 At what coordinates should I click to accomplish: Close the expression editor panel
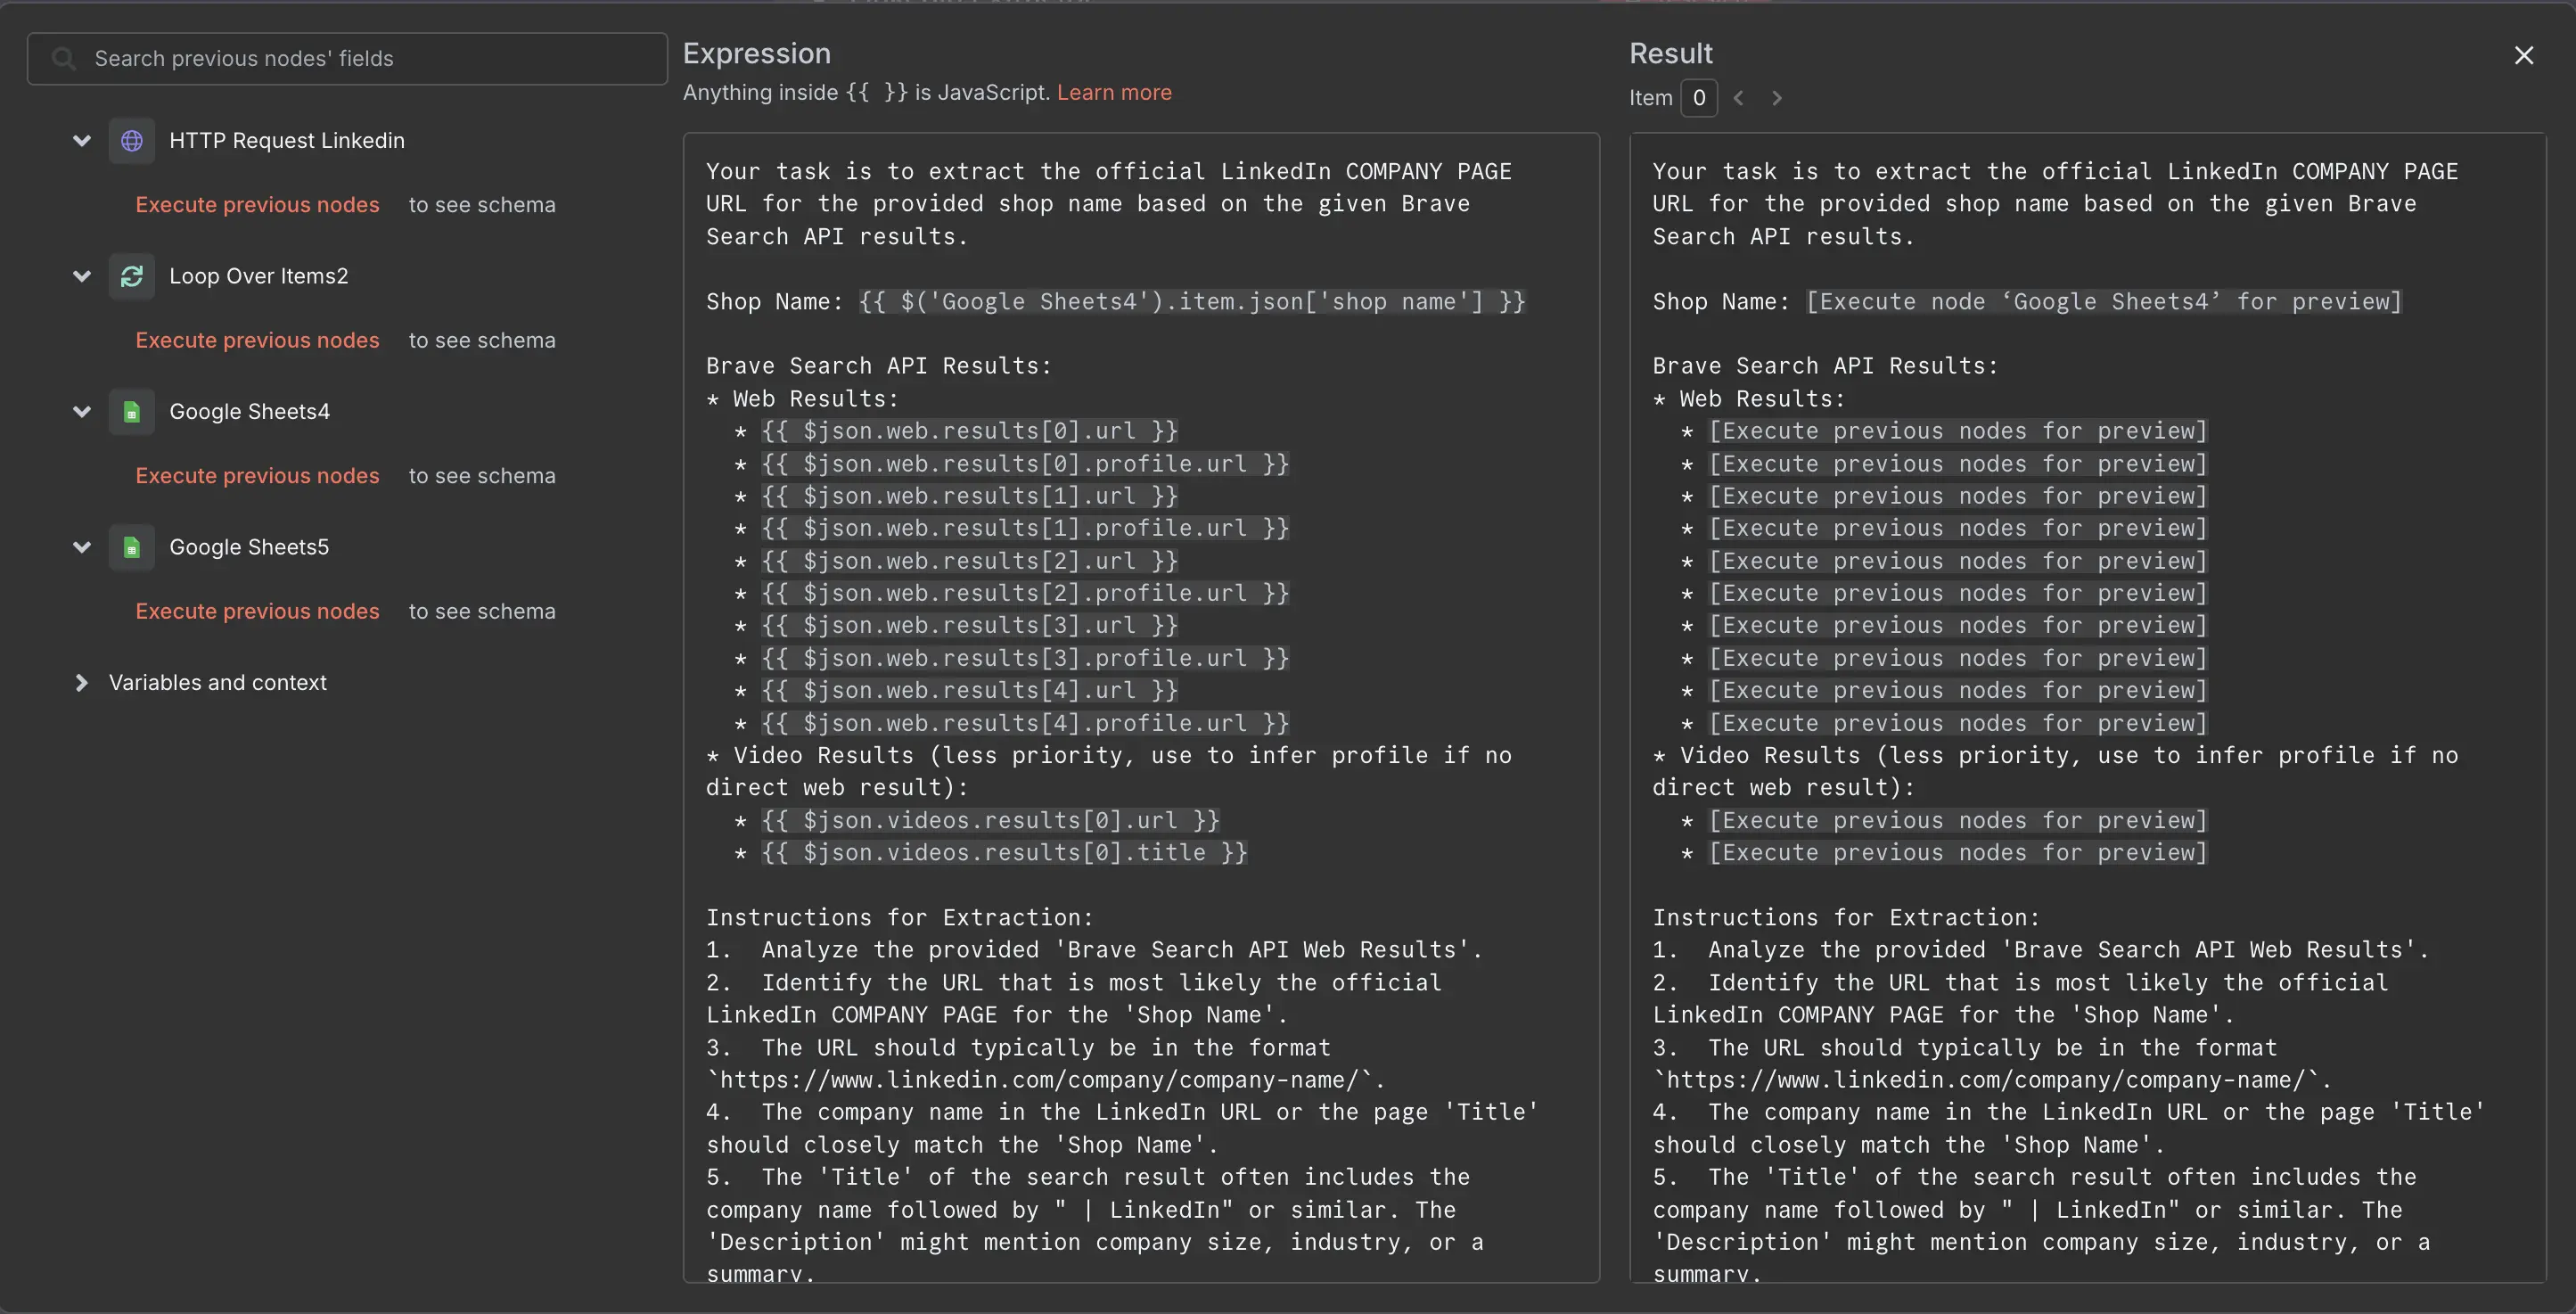coord(2525,55)
